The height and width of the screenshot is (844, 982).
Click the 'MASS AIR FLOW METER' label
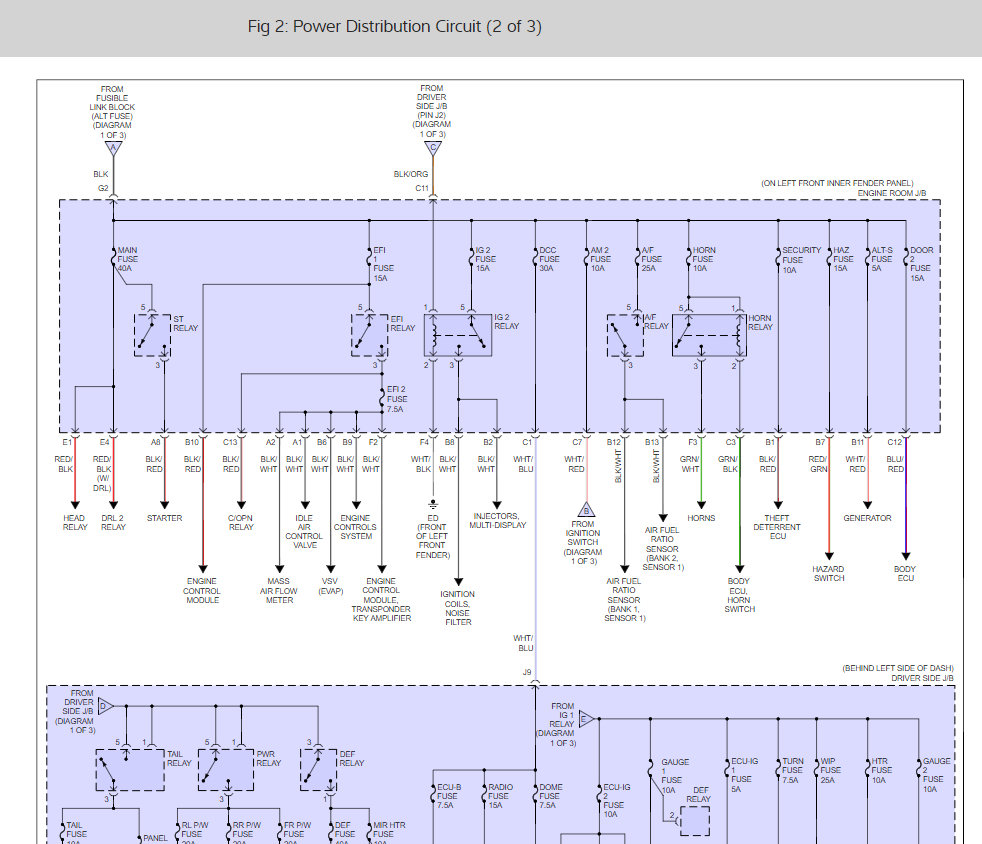[279, 590]
